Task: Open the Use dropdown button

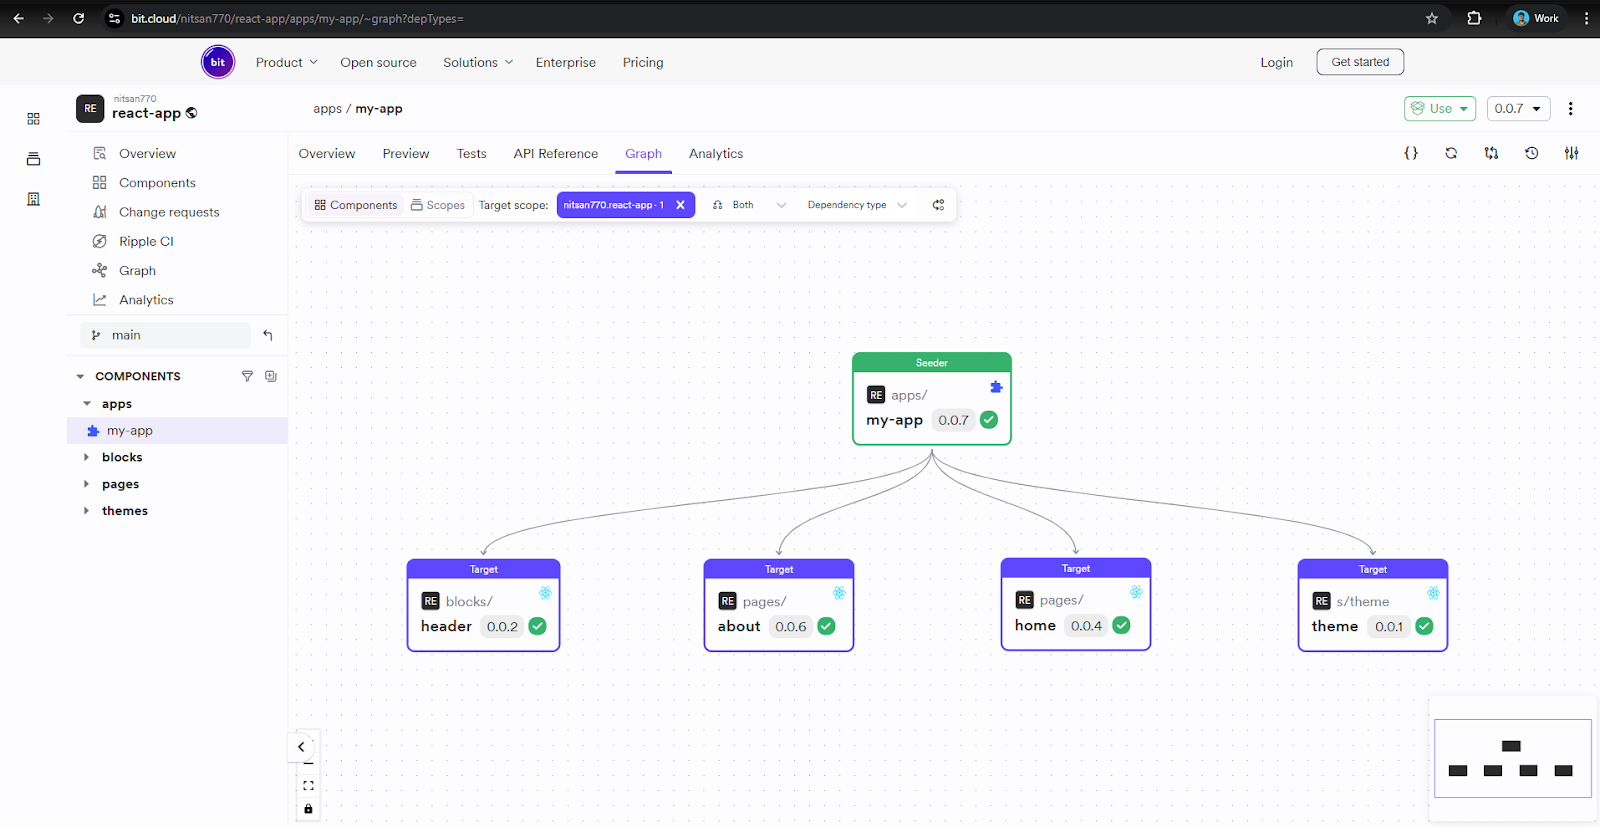Action: [1440, 109]
